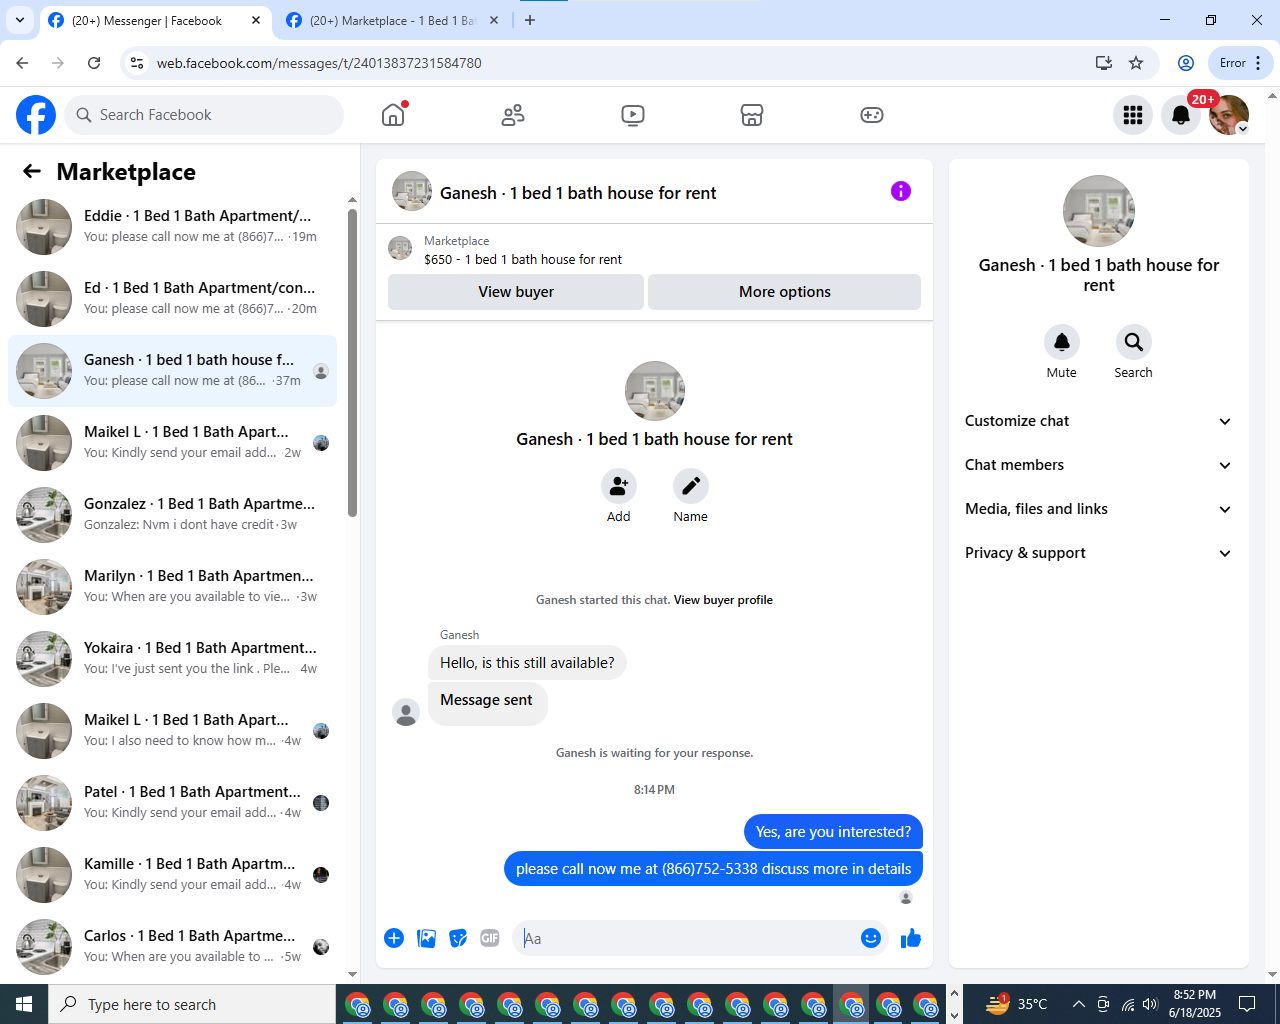Image resolution: width=1280 pixels, height=1024 pixels.
Task: Click the 'Hello, is this still available?' message
Action: point(527,663)
